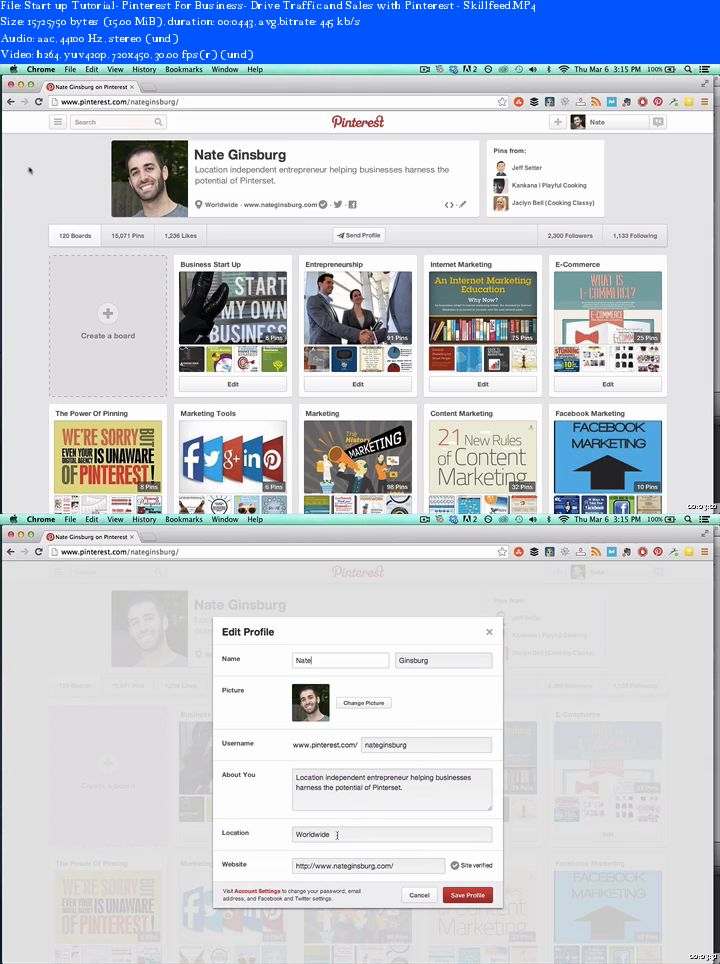
Task: Click the red Pinterest extension icon in Edit Profile window's toolbar
Action: point(658,552)
